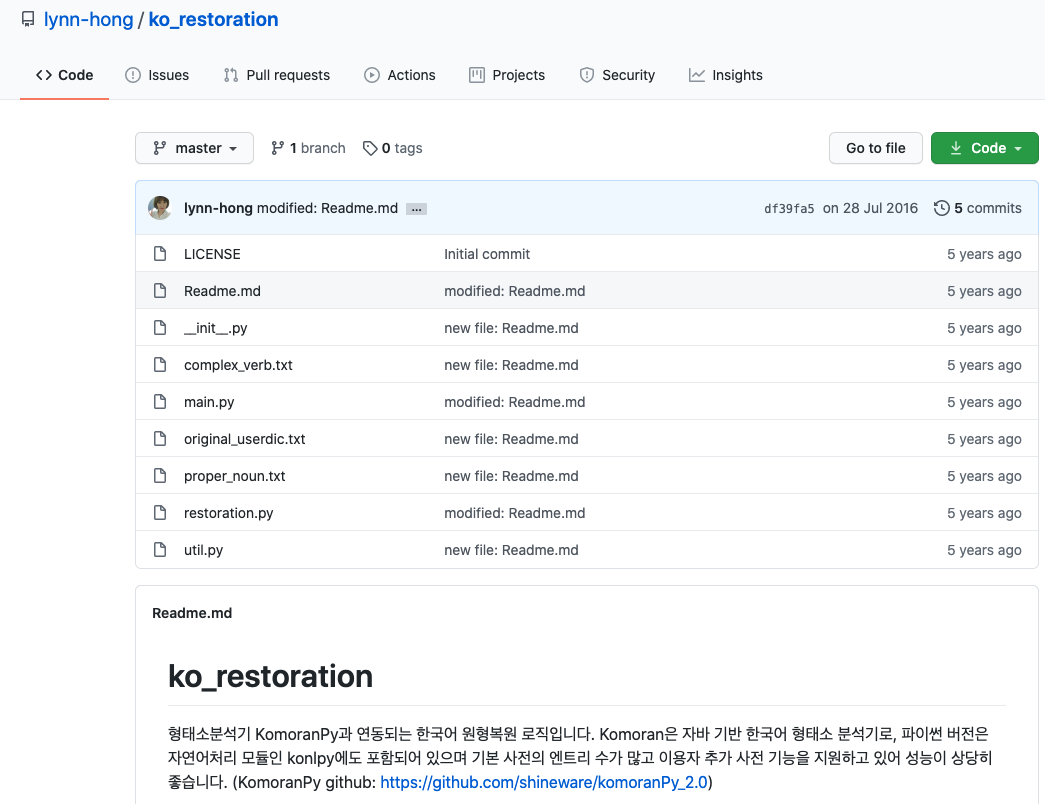Open commit message in complex_verb.txt row
This screenshot has width=1045, height=804.
(511, 365)
